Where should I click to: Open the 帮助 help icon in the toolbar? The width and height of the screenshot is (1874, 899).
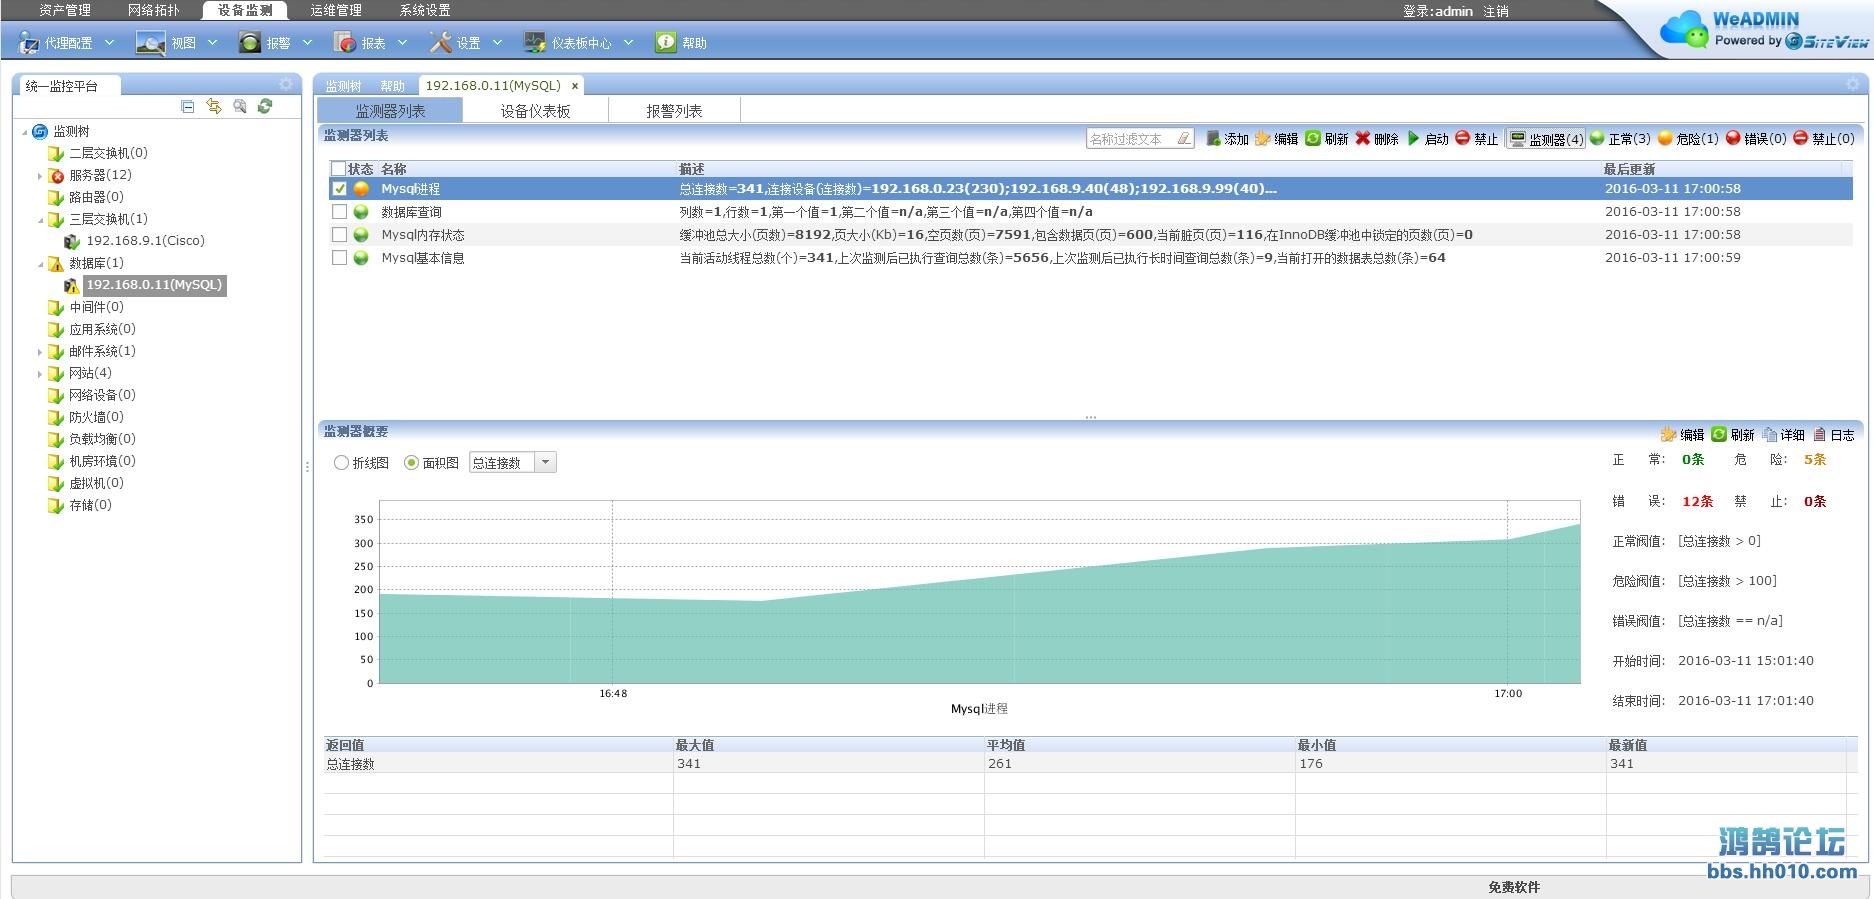tap(665, 42)
